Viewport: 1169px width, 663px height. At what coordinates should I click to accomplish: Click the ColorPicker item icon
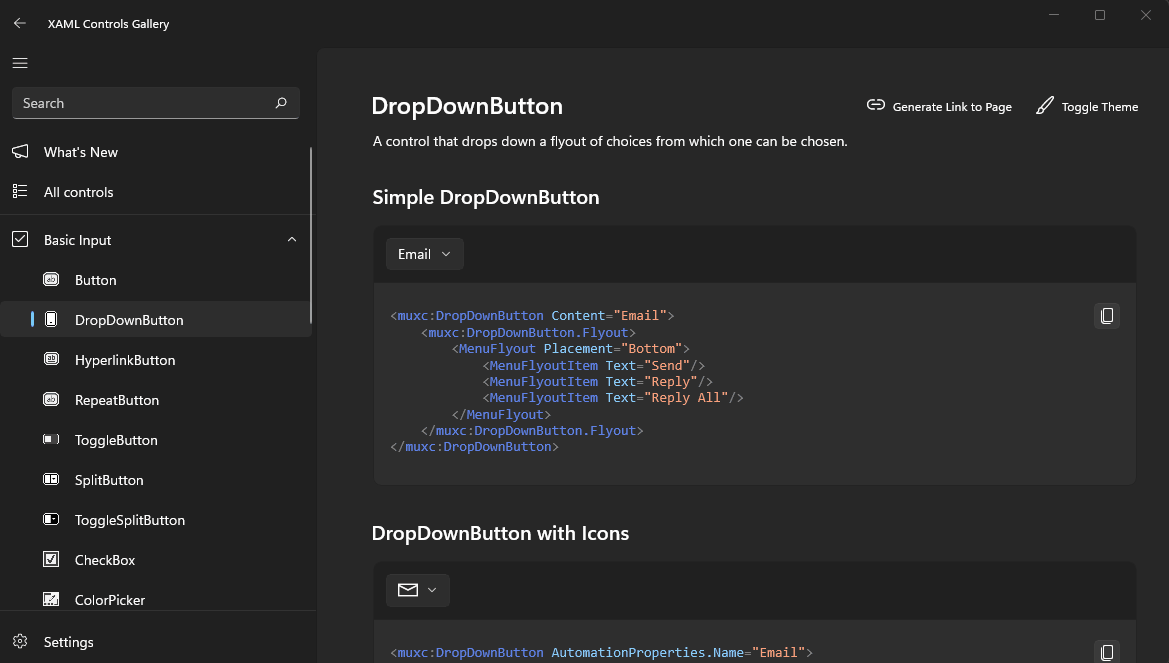point(51,599)
